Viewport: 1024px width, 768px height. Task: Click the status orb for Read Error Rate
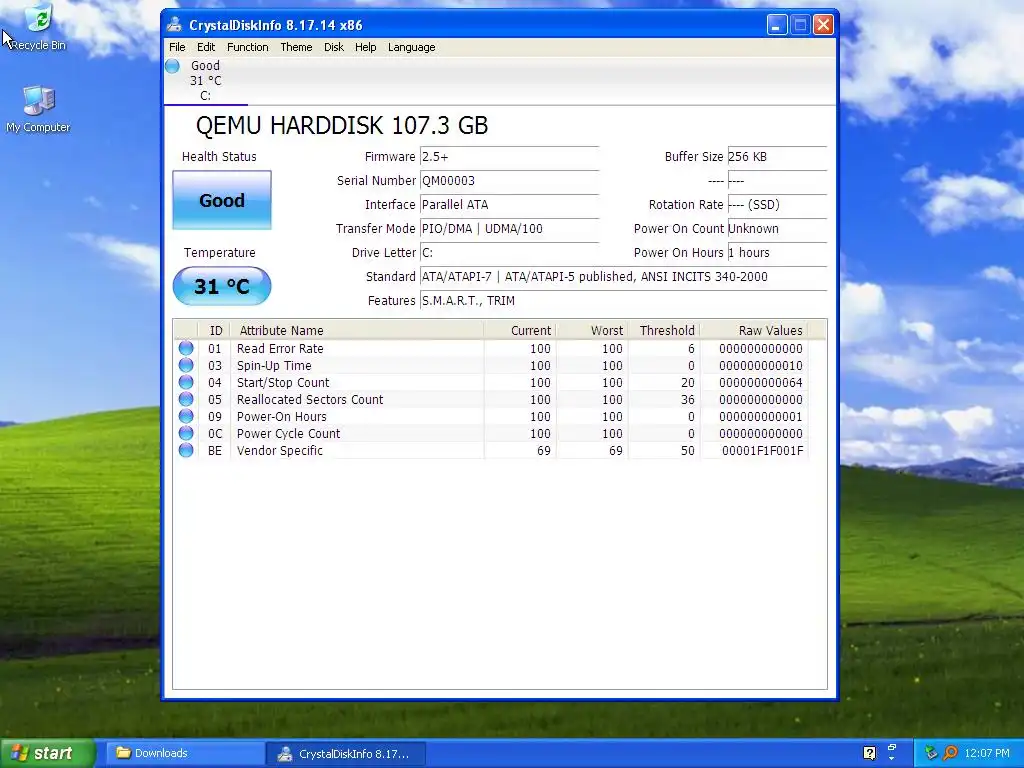[186, 348]
